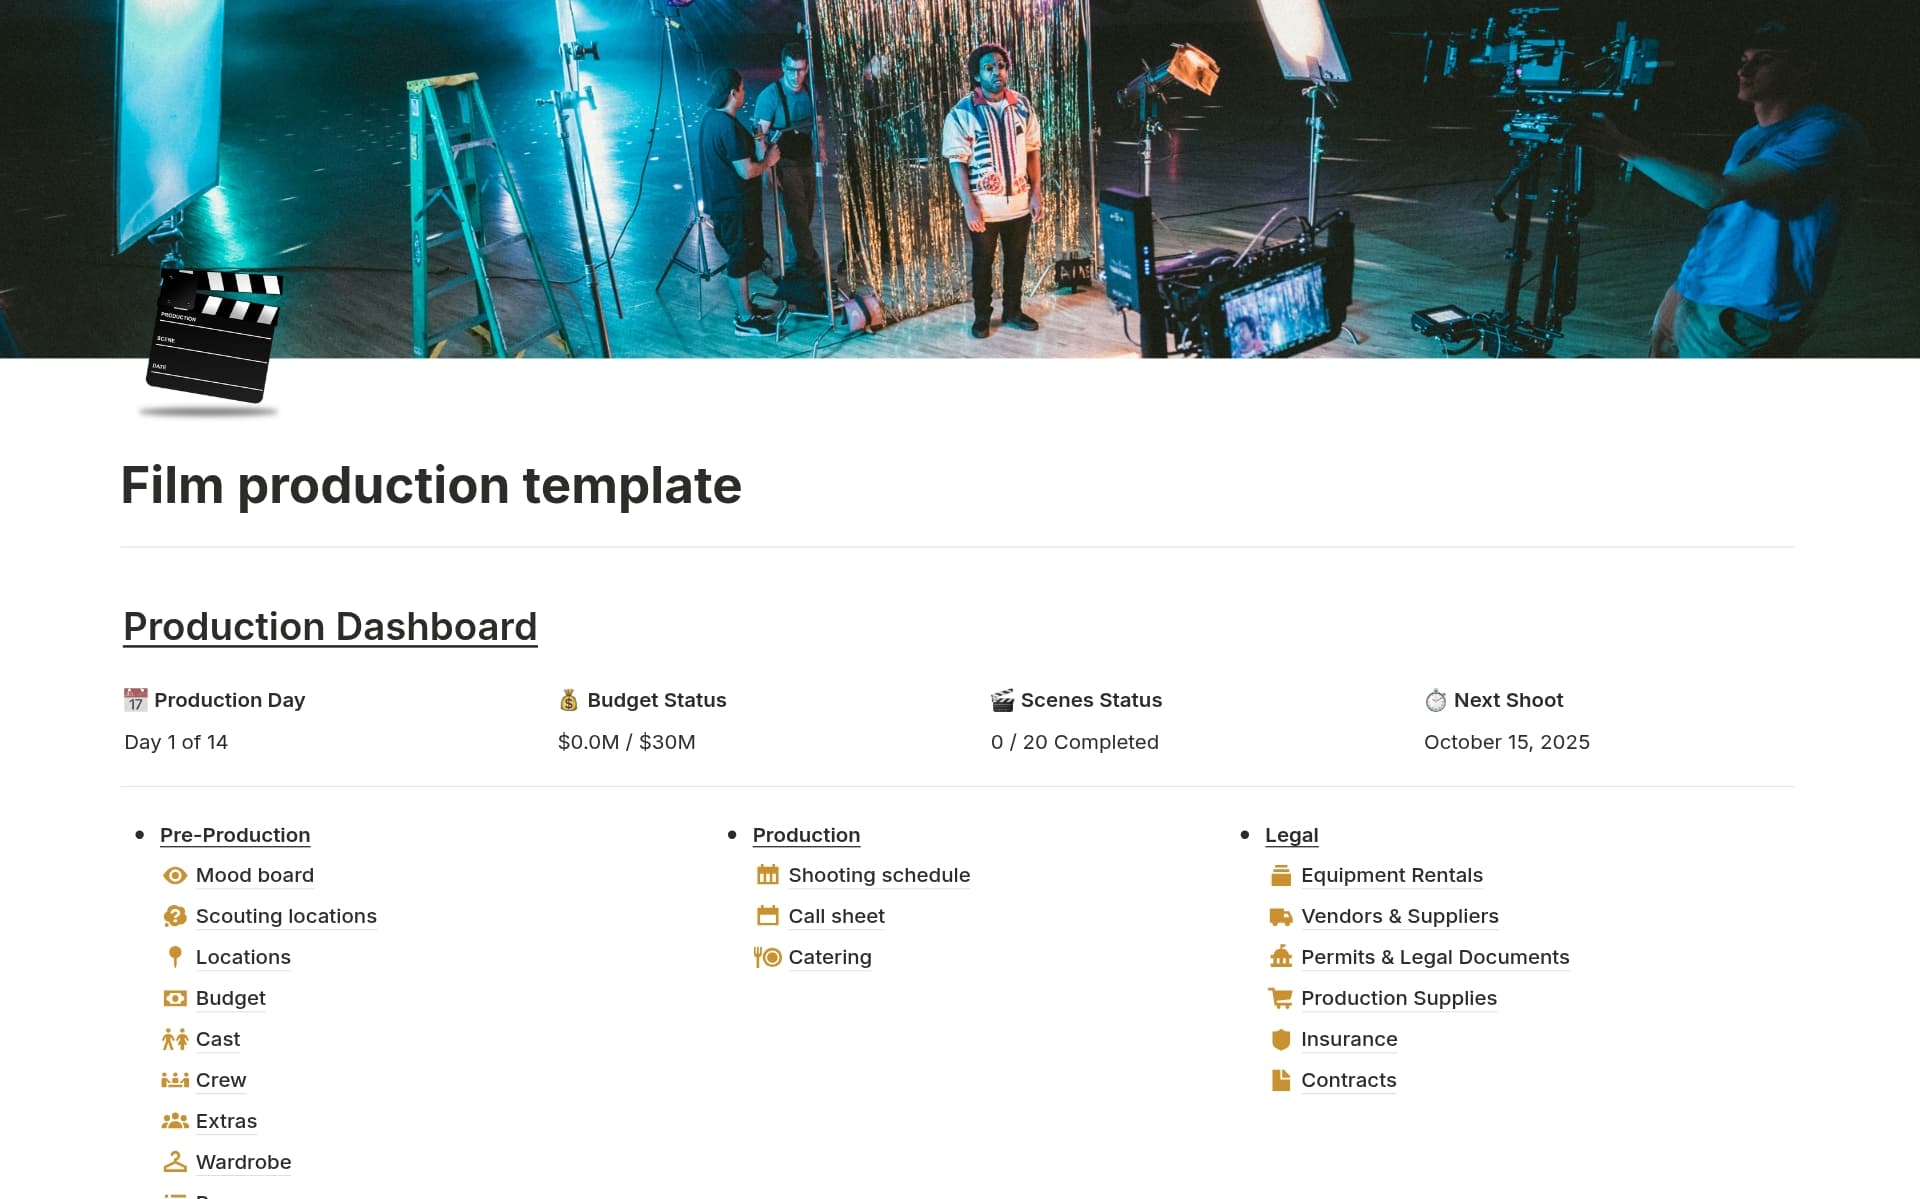Open the Crew page link
Viewport: 1920px width, 1199px height.
221,1080
